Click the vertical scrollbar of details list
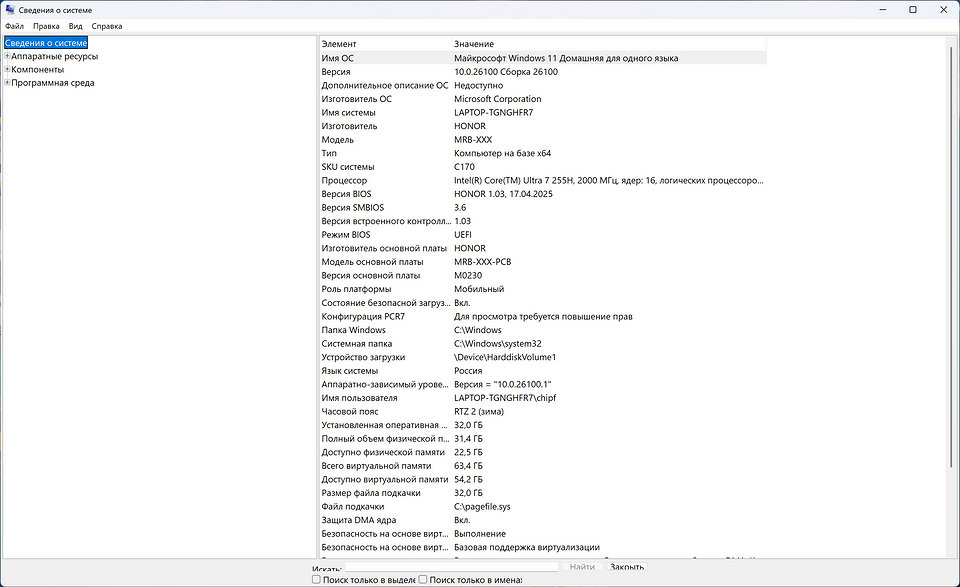Screen dimensions: 960x587 950,300
